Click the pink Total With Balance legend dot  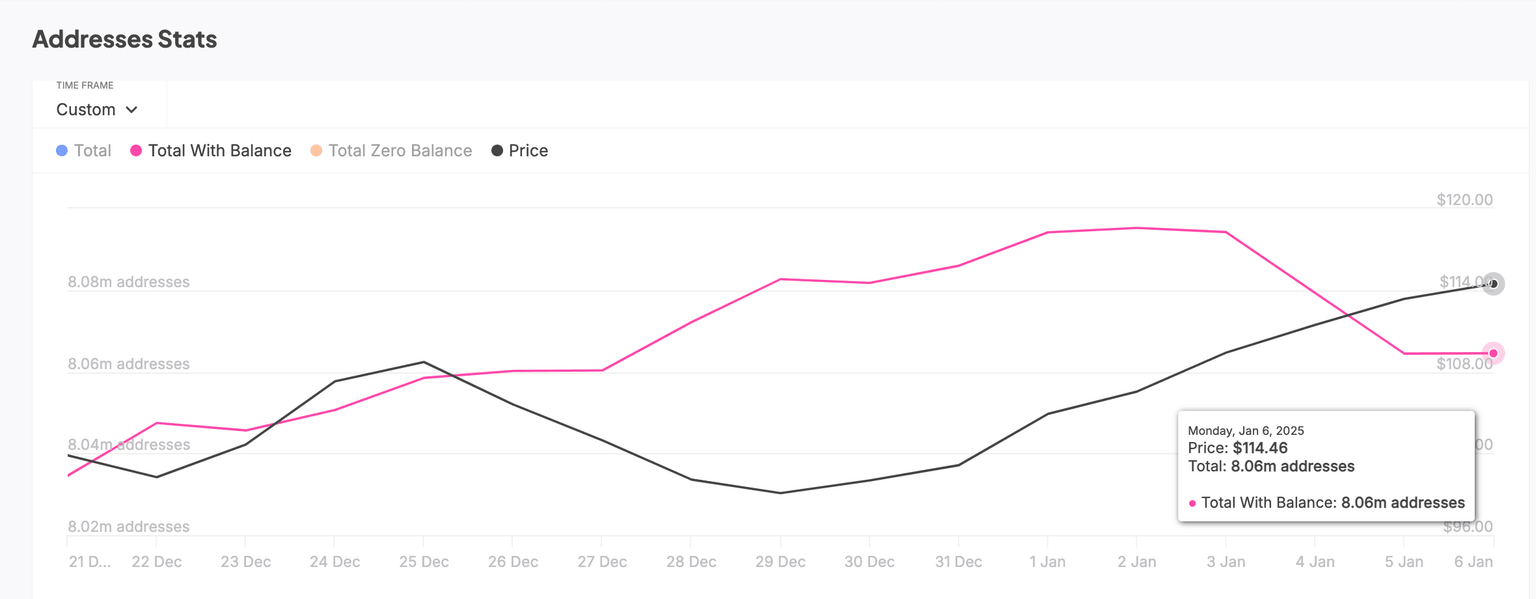coord(136,151)
